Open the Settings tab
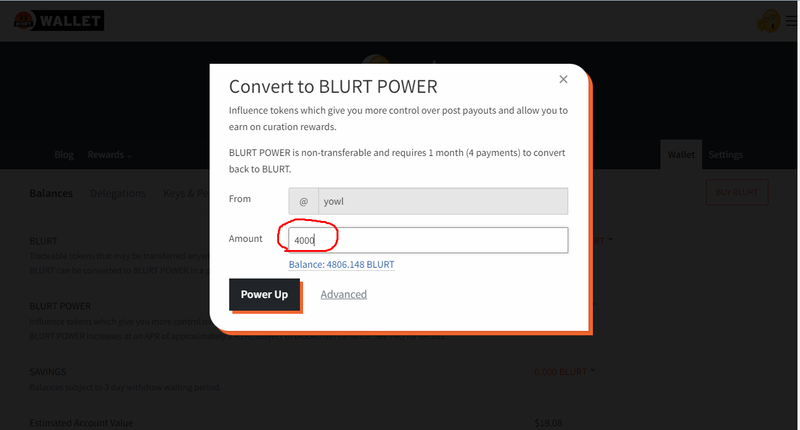800x430 pixels. click(x=726, y=155)
